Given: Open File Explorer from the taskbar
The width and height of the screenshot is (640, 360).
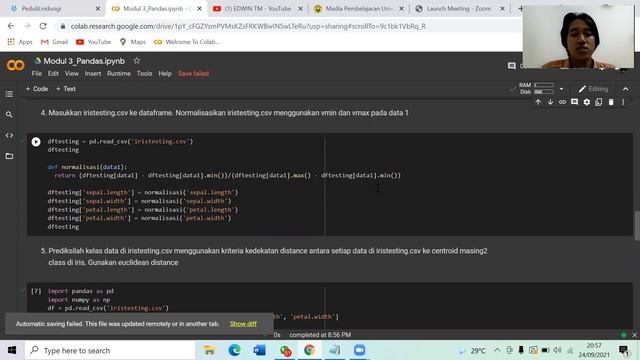Looking at the screenshot, I should [209, 350].
